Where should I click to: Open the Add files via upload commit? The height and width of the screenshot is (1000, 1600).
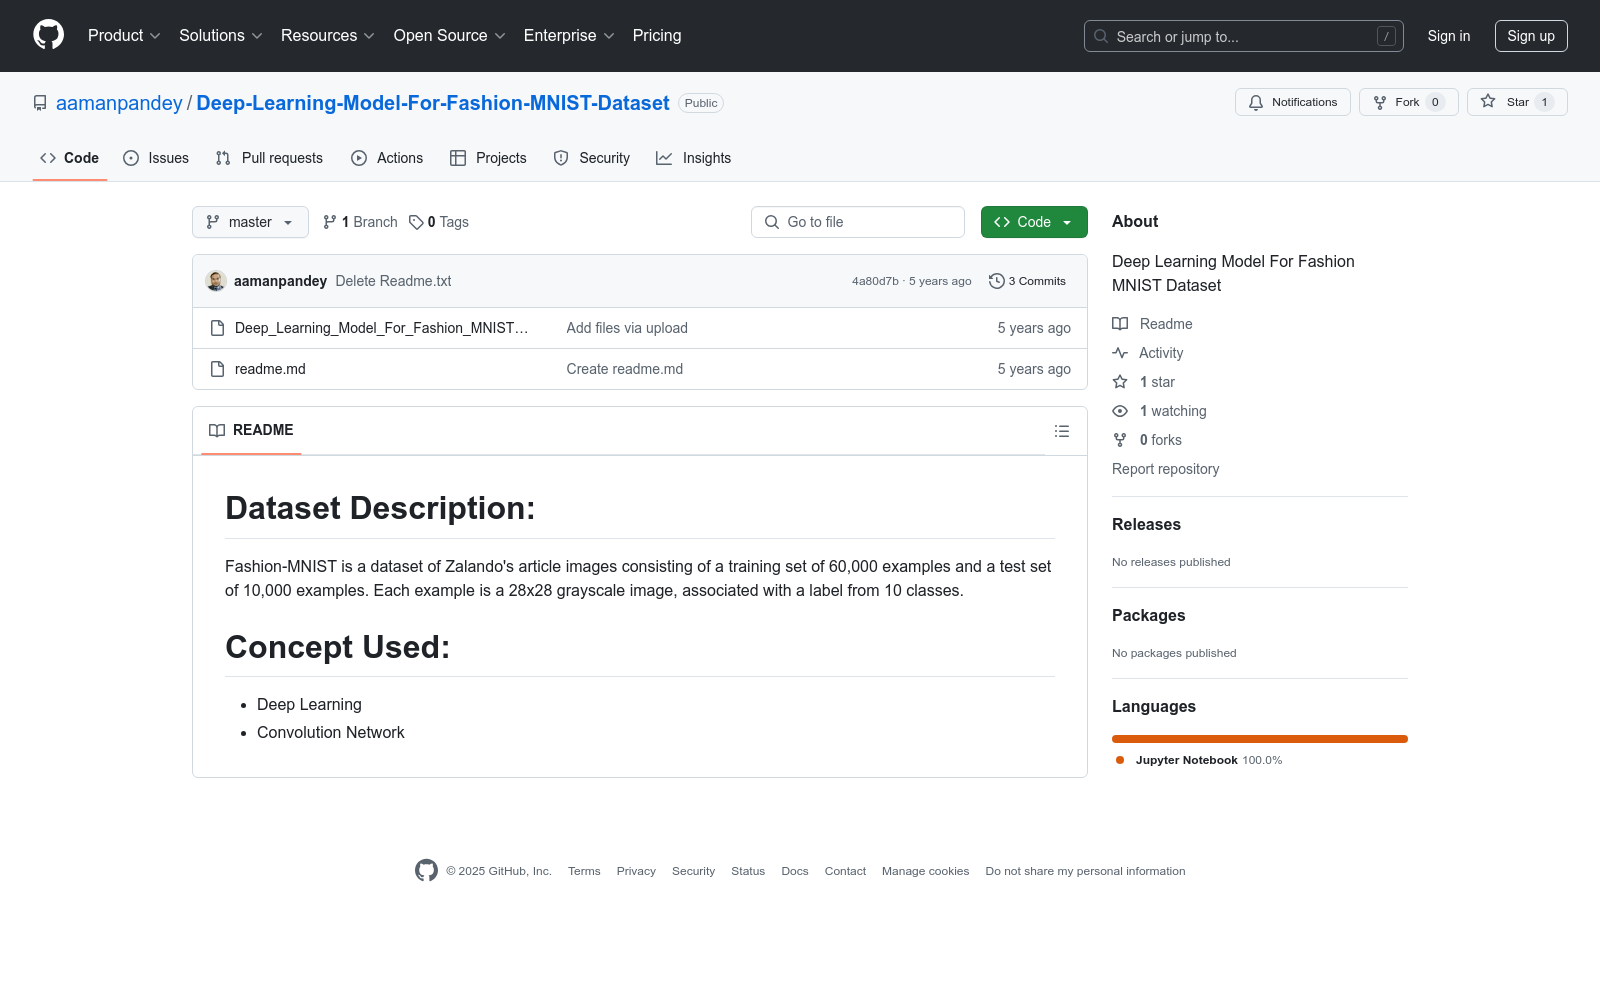point(627,328)
